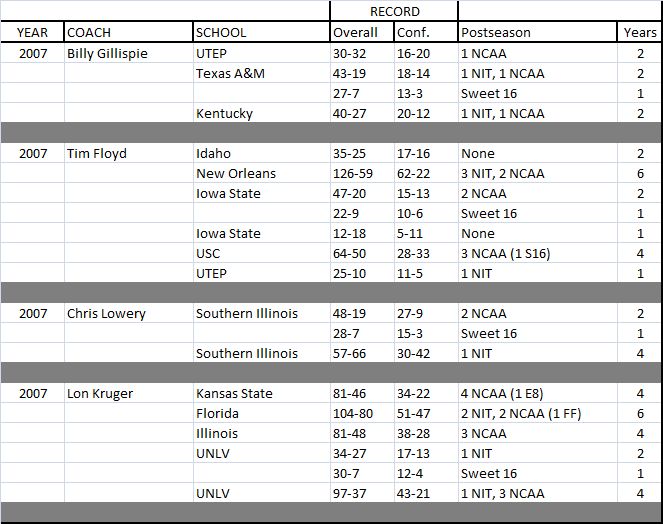
Task: Select the Tim Floyd coach cell
Action: tap(128, 153)
